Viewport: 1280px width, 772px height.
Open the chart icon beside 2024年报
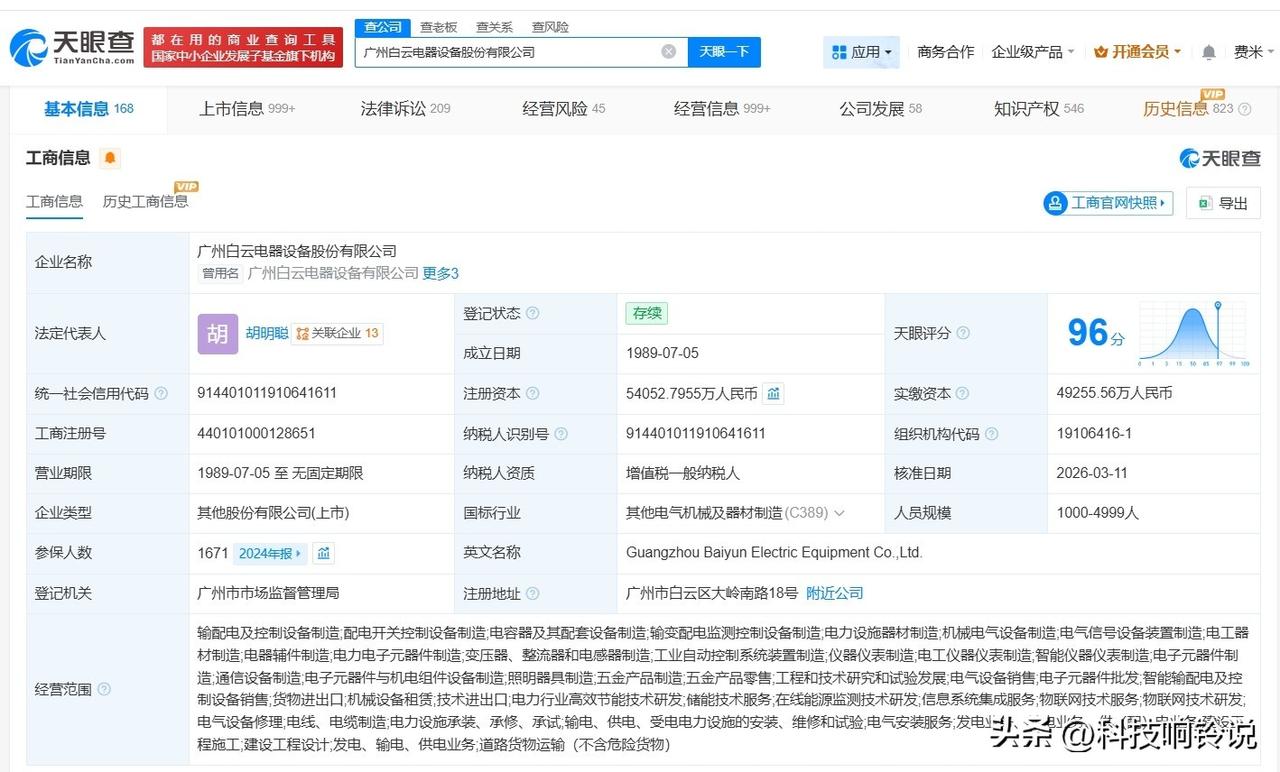(x=323, y=553)
